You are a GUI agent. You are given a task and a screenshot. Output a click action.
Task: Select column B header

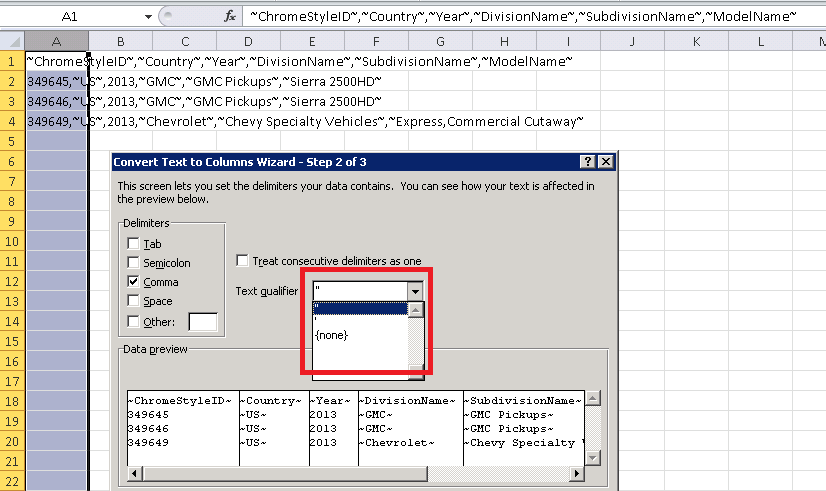121,41
